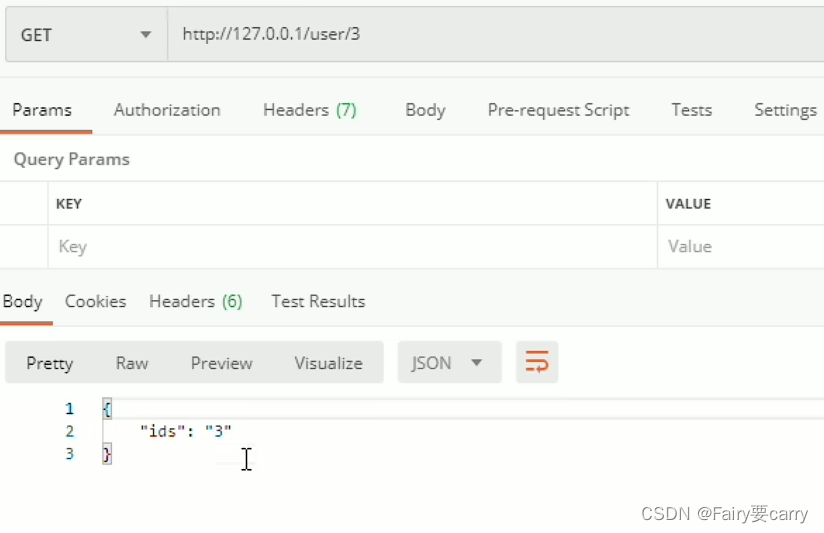Click the Query Params heading
The image size is (824, 533).
click(x=71, y=159)
